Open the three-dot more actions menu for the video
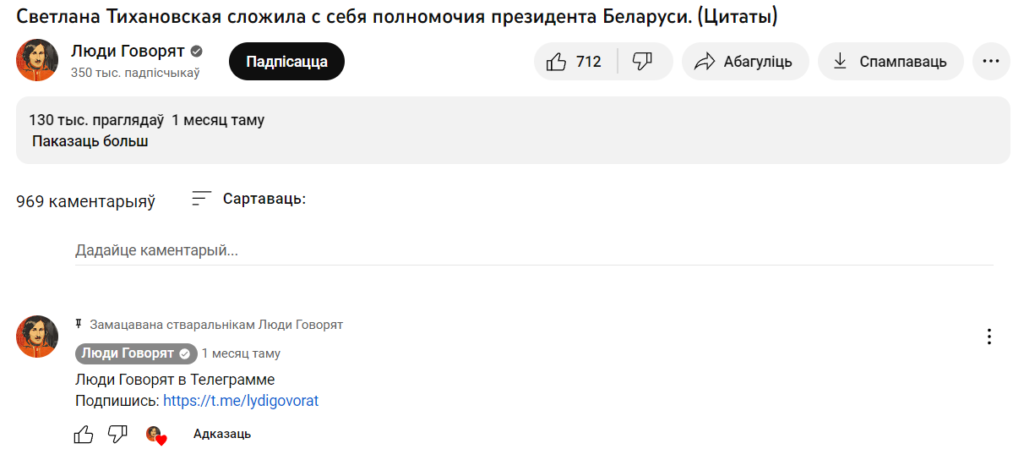The height and width of the screenshot is (460, 1024). (x=990, y=61)
